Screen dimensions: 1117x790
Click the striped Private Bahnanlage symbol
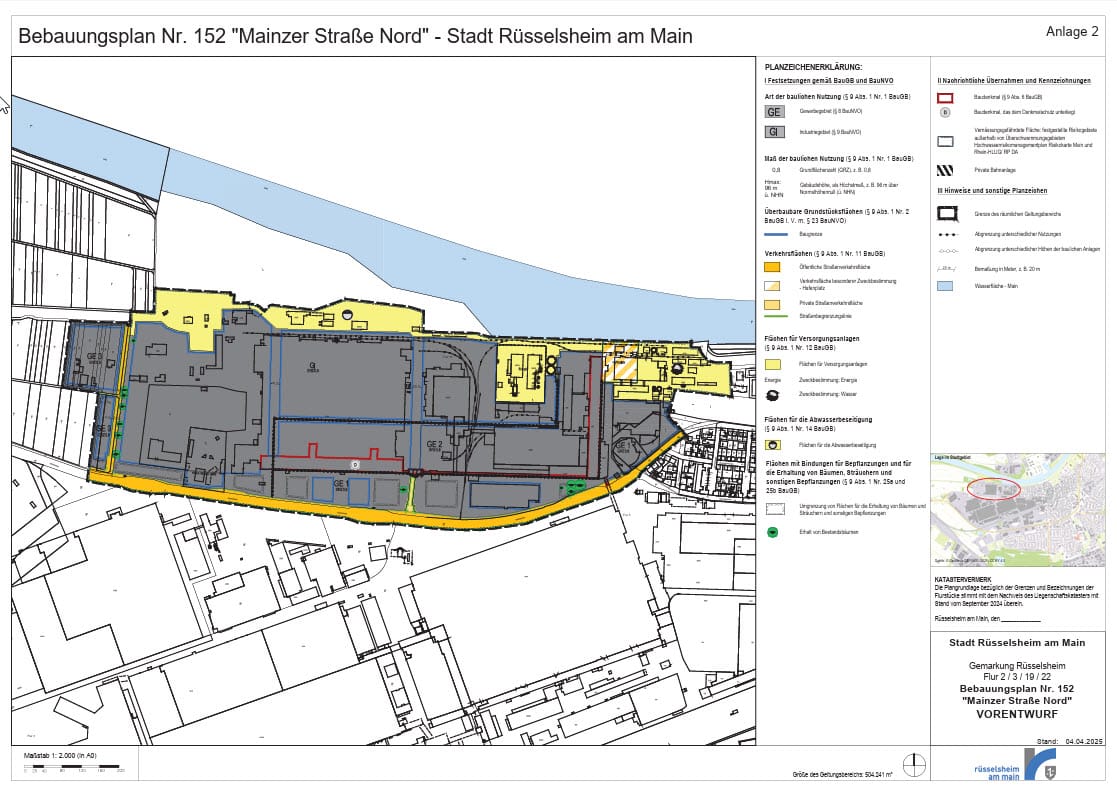(945, 171)
